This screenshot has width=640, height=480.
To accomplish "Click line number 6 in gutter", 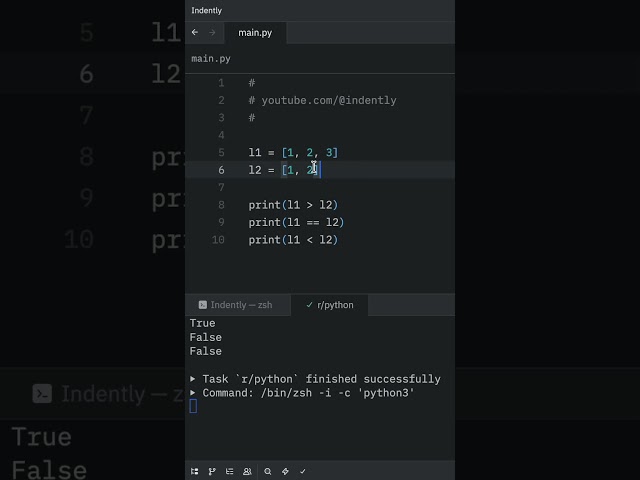I will click(x=221, y=170).
